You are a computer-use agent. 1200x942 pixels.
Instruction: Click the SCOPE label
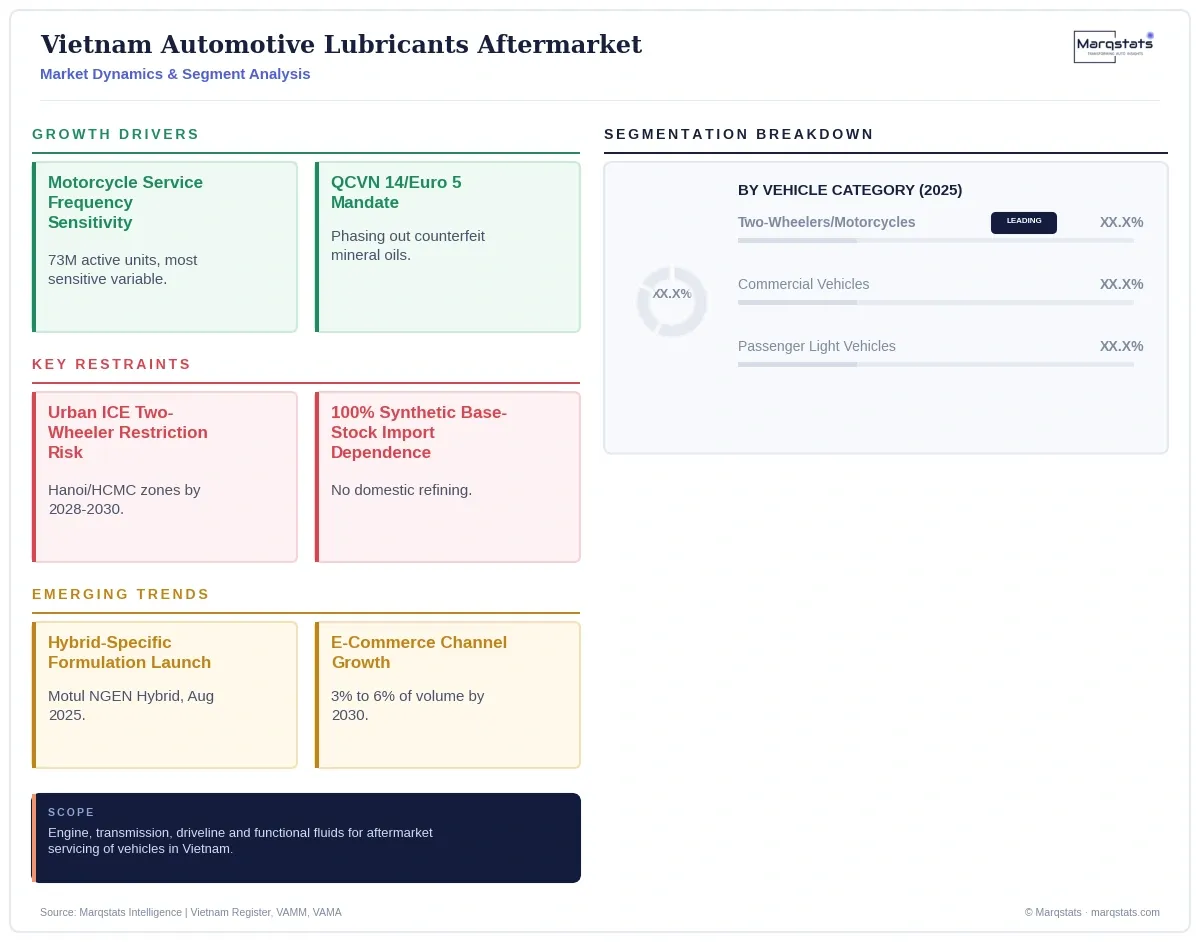[71, 812]
